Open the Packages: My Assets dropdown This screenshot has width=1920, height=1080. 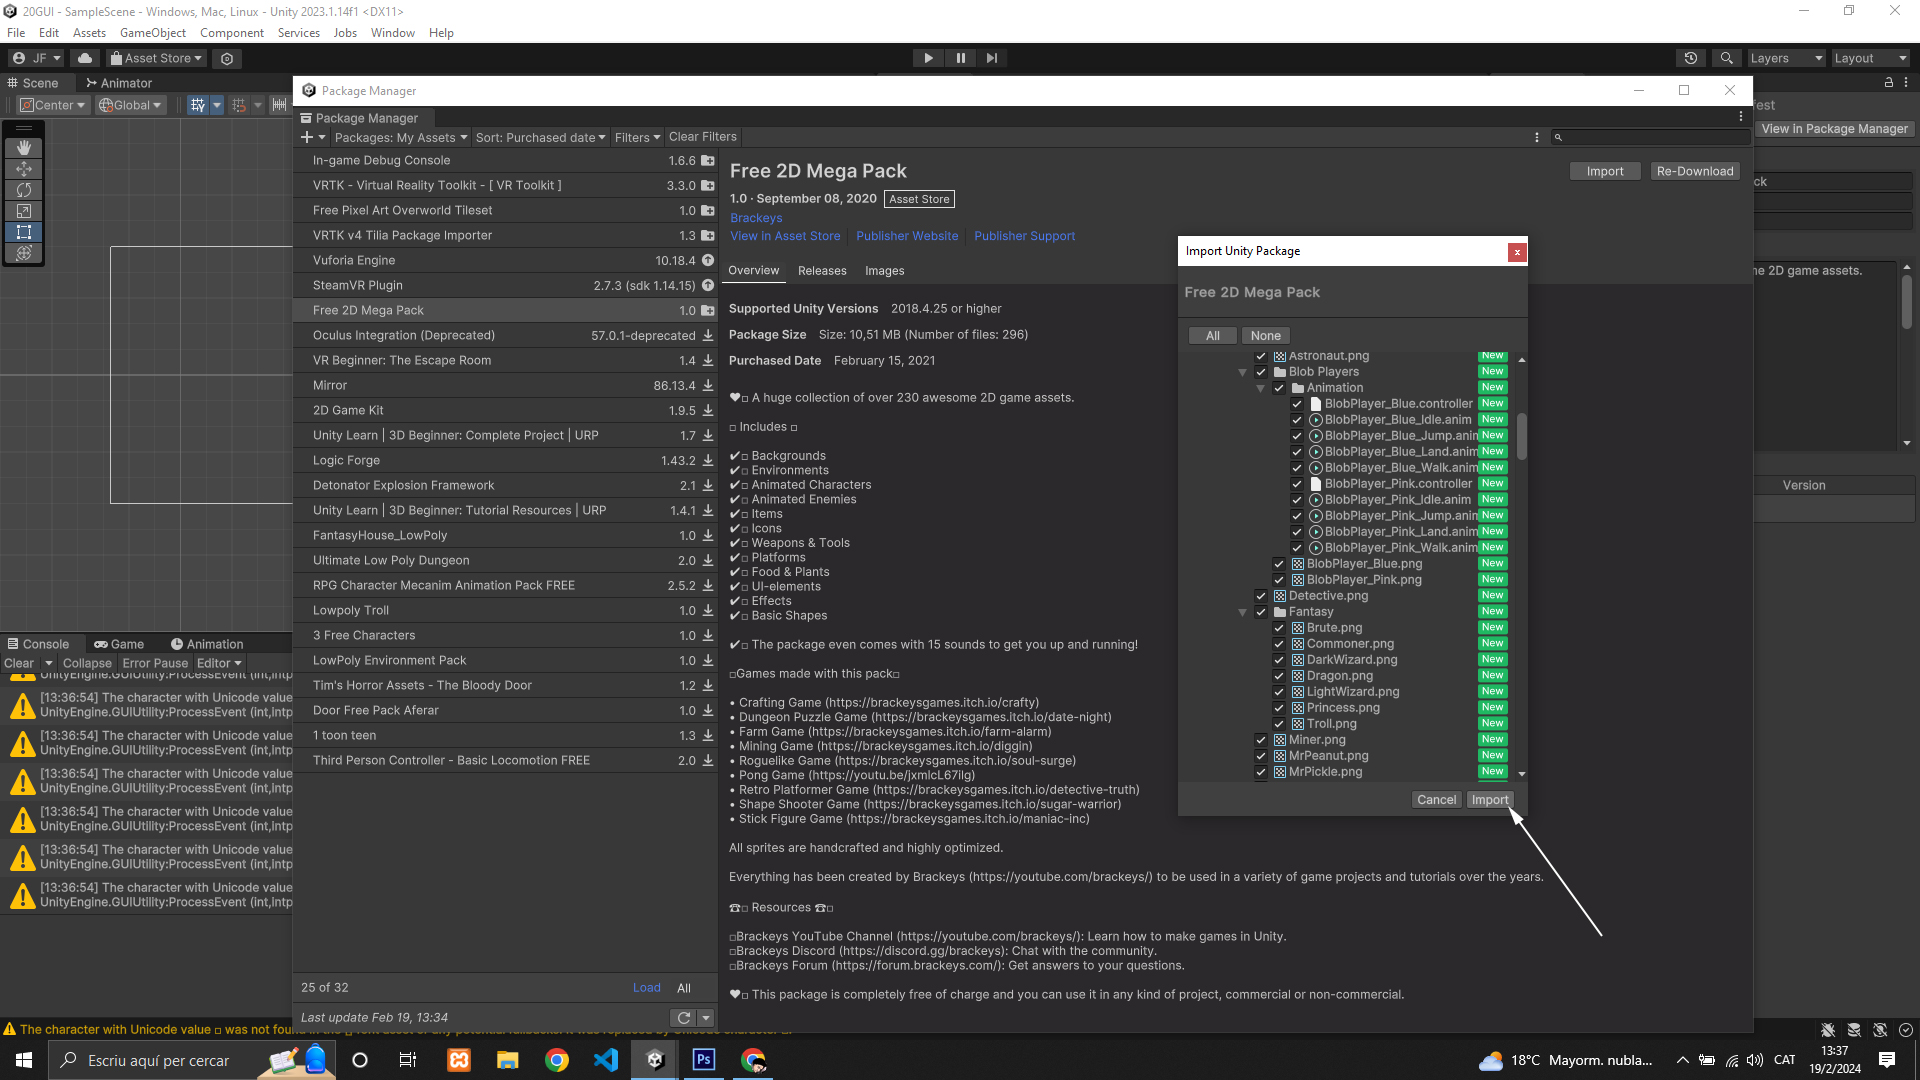pos(400,137)
